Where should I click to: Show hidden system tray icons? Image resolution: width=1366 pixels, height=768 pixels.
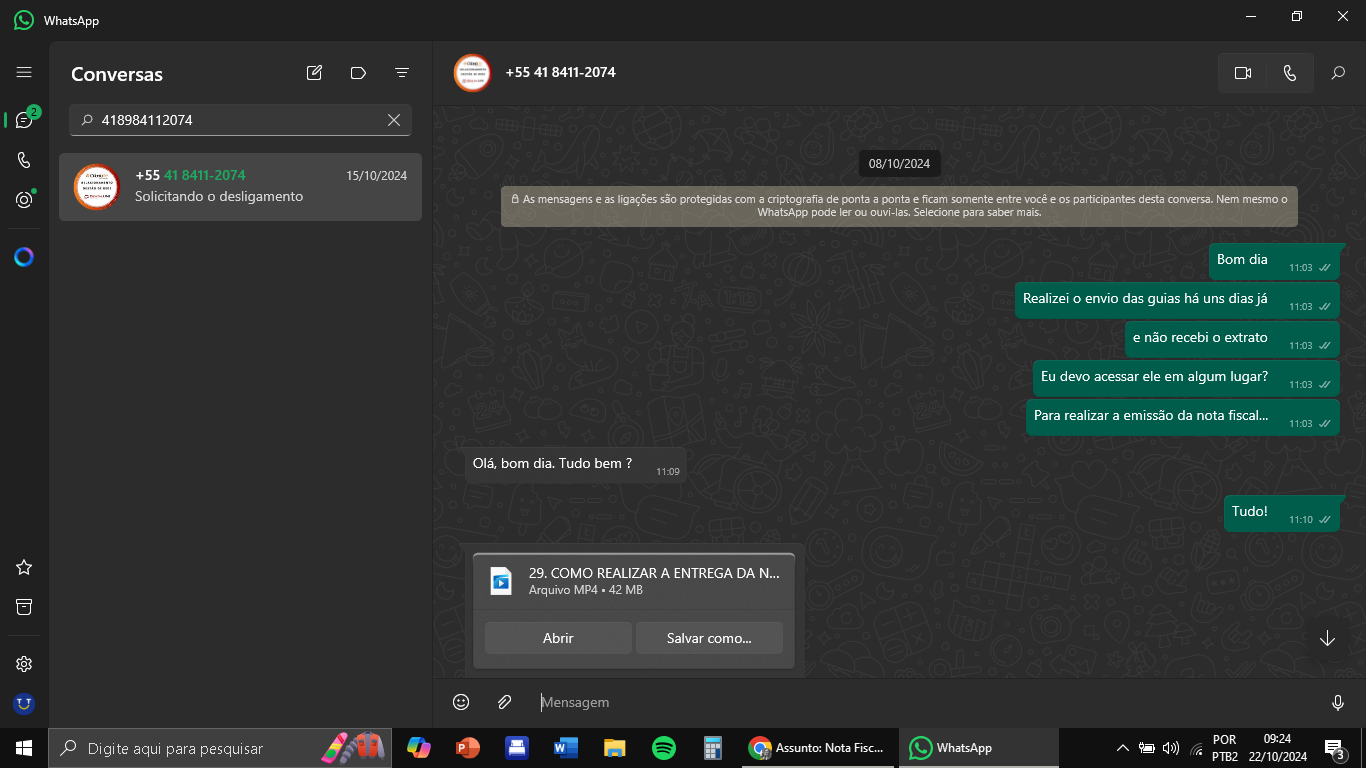pos(1122,748)
